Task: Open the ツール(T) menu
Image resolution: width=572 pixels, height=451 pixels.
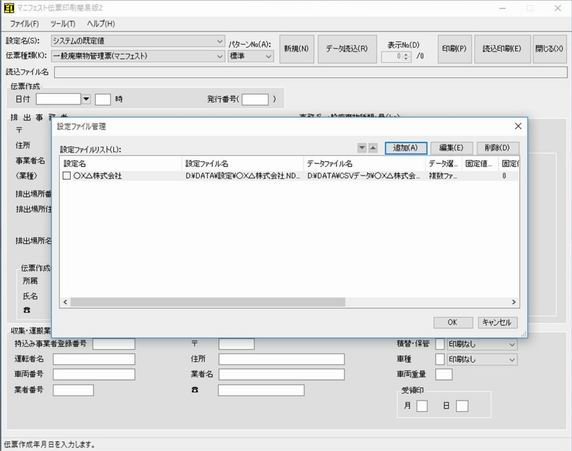Action: pyautogui.click(x=63, y=24)
